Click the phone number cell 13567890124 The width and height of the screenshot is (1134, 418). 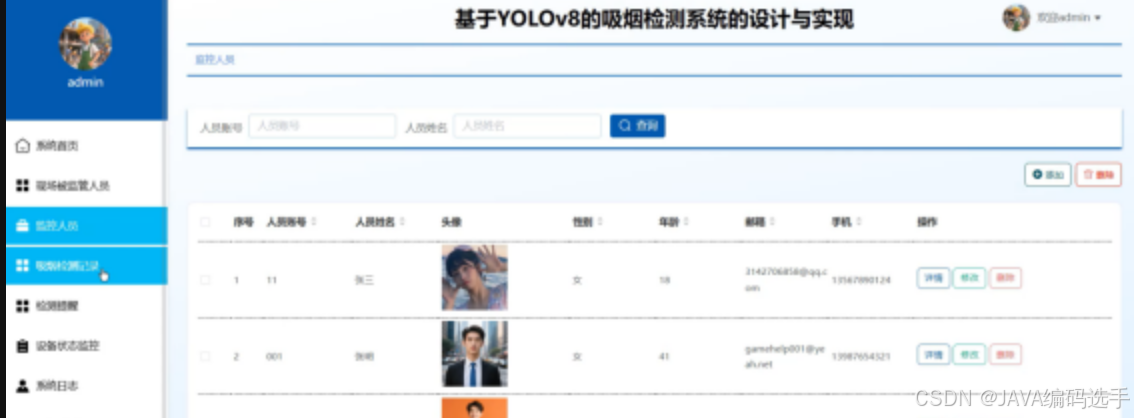861,280
